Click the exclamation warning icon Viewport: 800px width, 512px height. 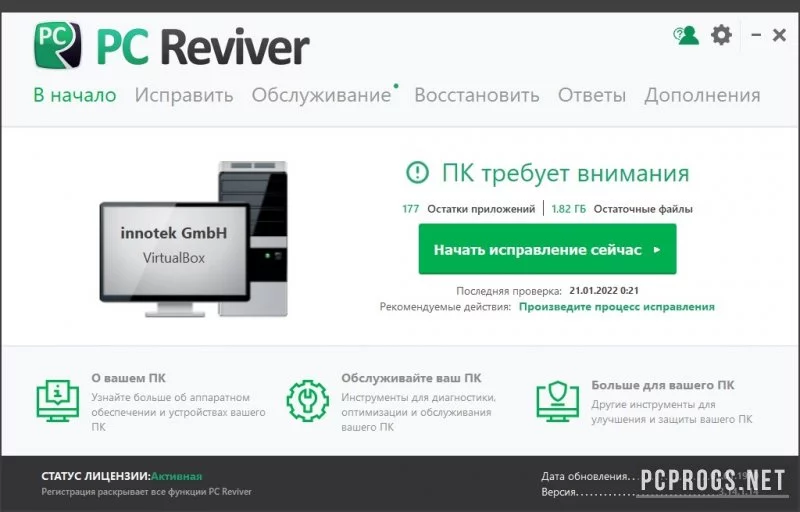pyautogui.click(x=417, y=172)
